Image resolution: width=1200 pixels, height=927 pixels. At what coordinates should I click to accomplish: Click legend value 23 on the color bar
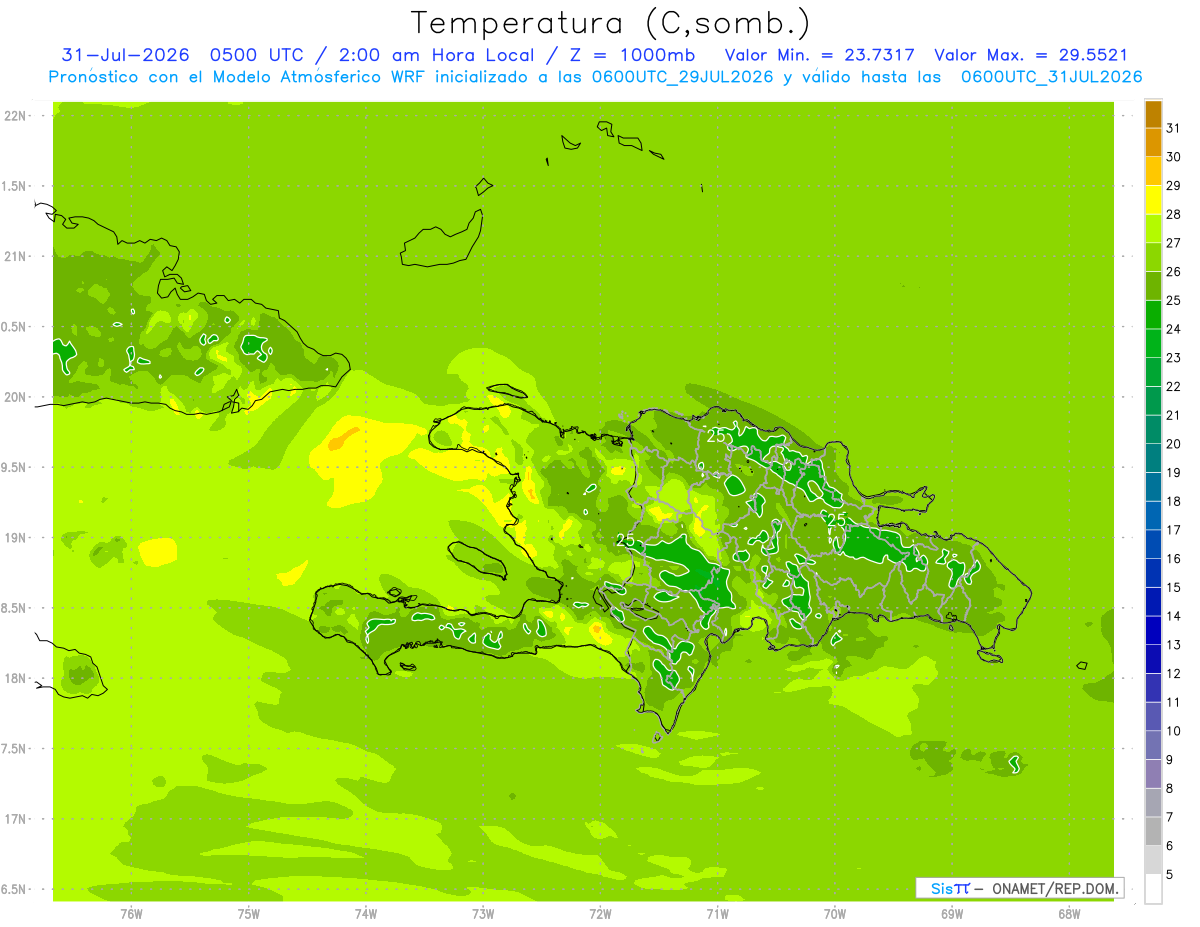click(x=1173, y=358)
